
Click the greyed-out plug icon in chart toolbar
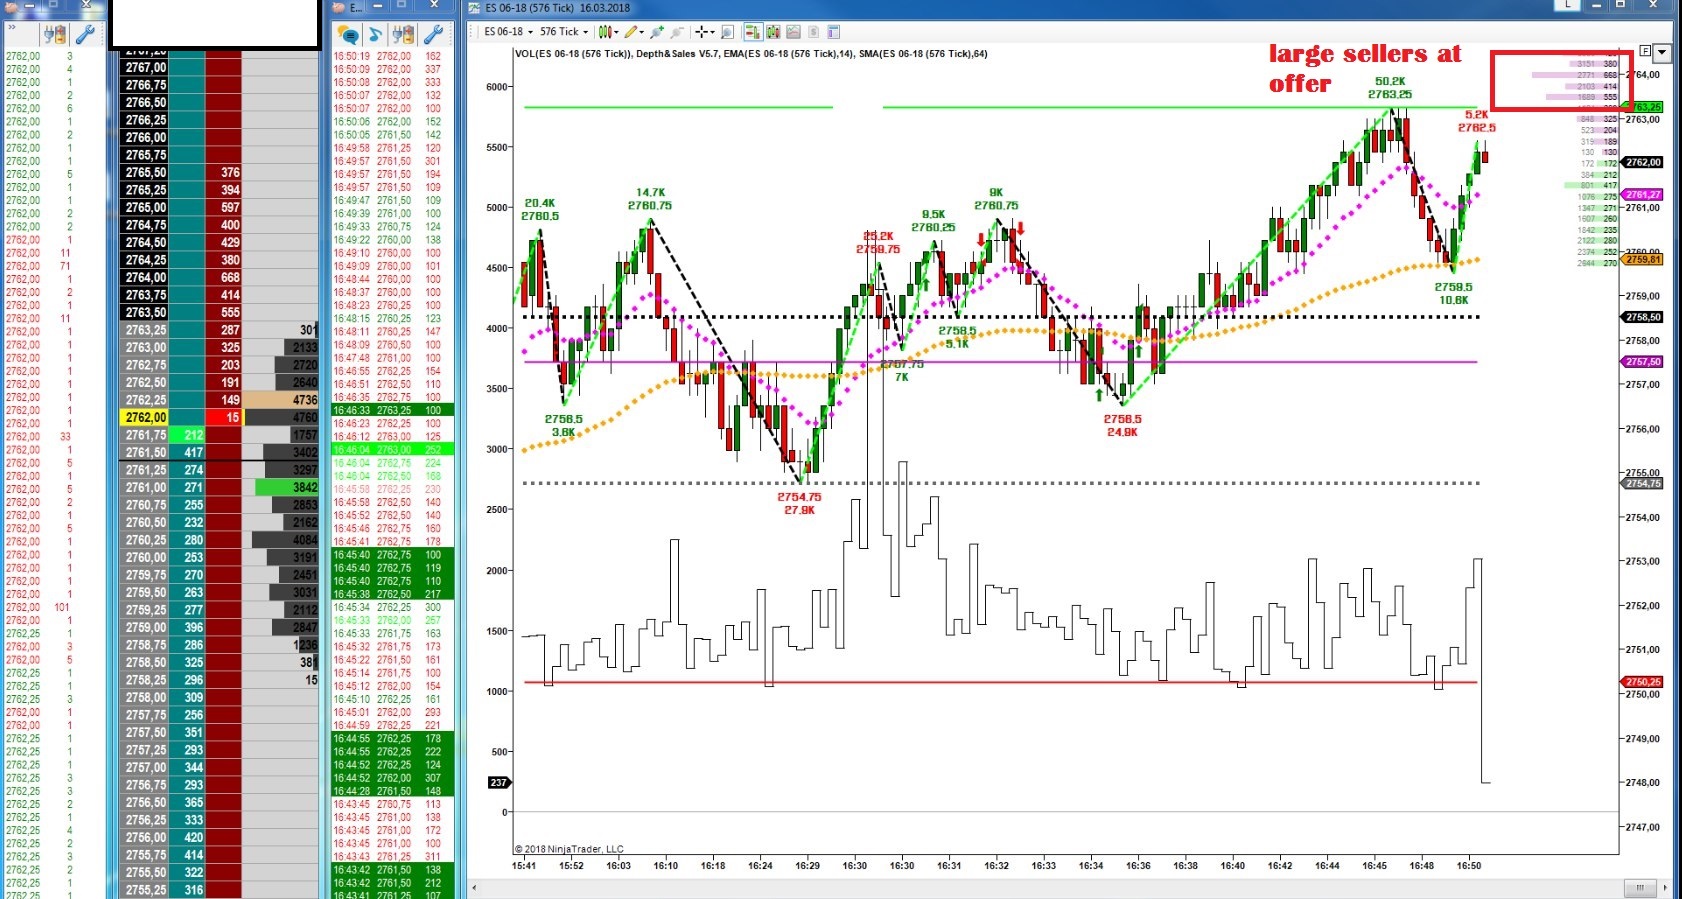[x=677, y=32]
